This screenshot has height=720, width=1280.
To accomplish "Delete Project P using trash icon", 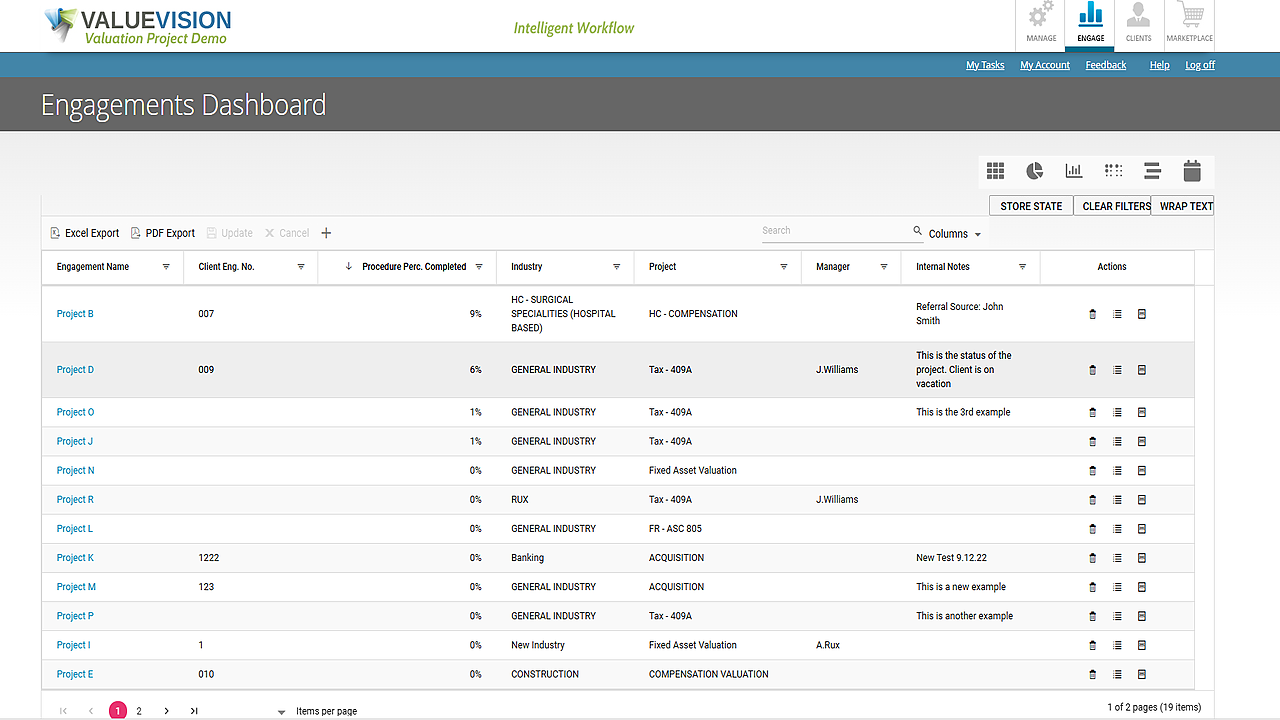I will pyautogui.click(x=1092, y=616).
